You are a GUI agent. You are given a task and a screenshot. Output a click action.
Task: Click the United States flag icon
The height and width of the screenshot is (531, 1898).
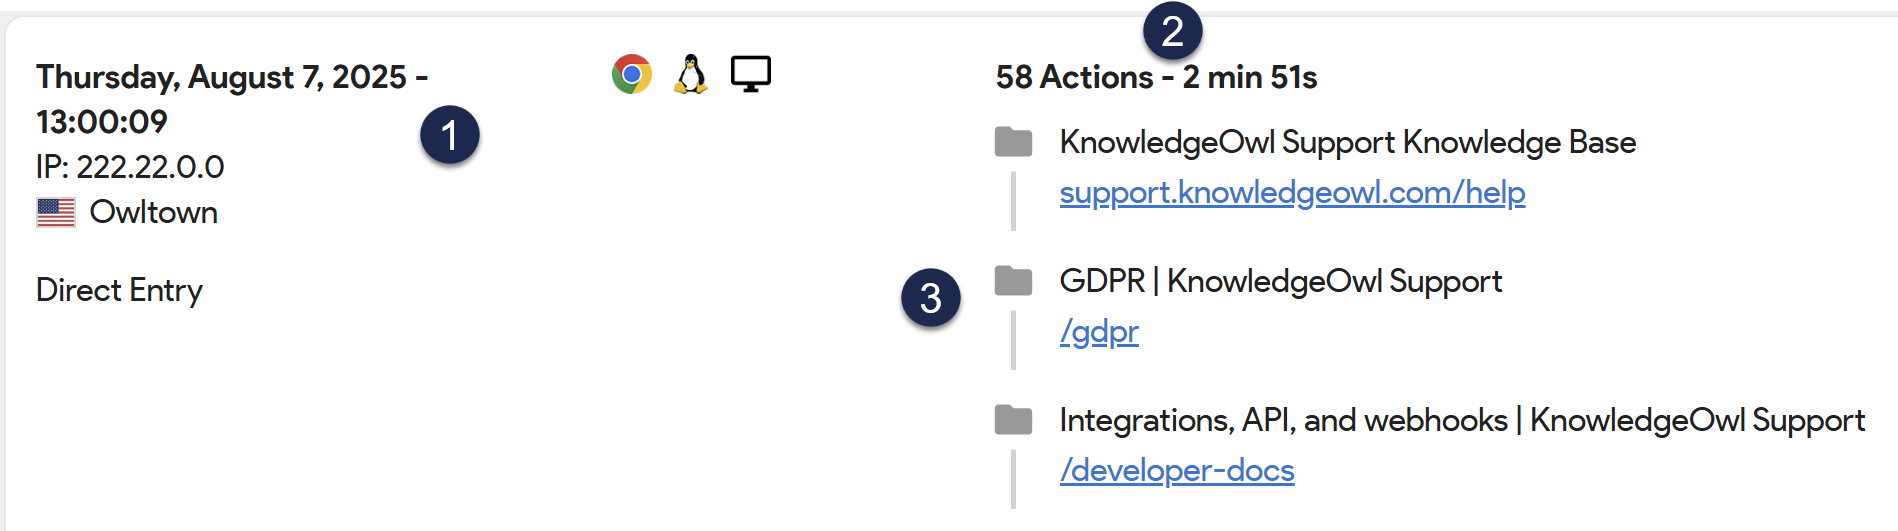pyautogui.click(x=56, y=212)
